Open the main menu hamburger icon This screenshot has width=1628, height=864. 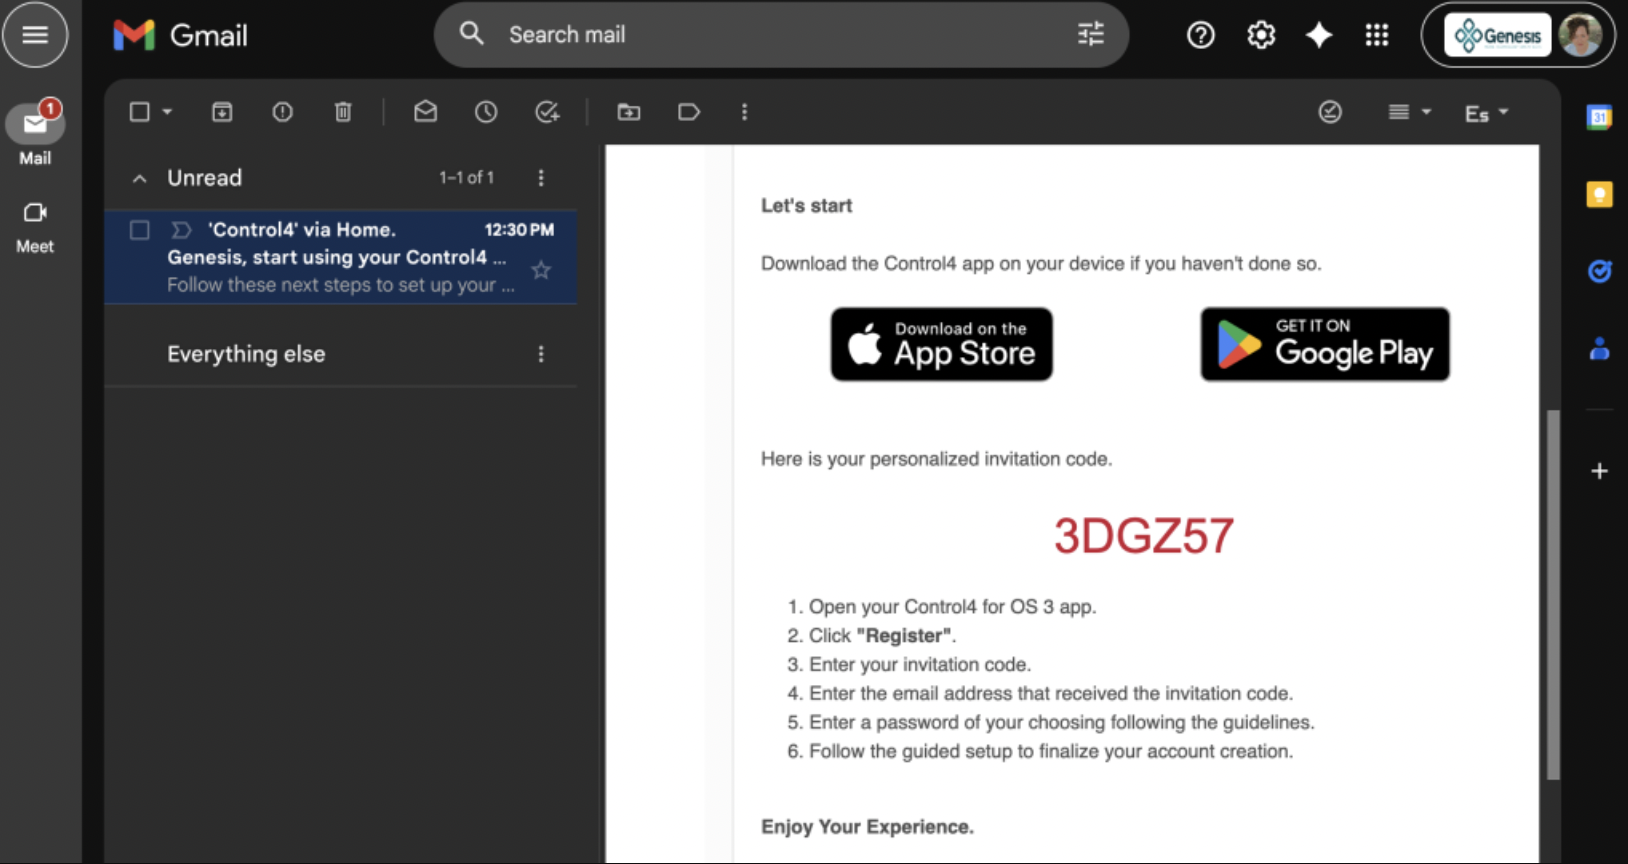click(35, 35)
